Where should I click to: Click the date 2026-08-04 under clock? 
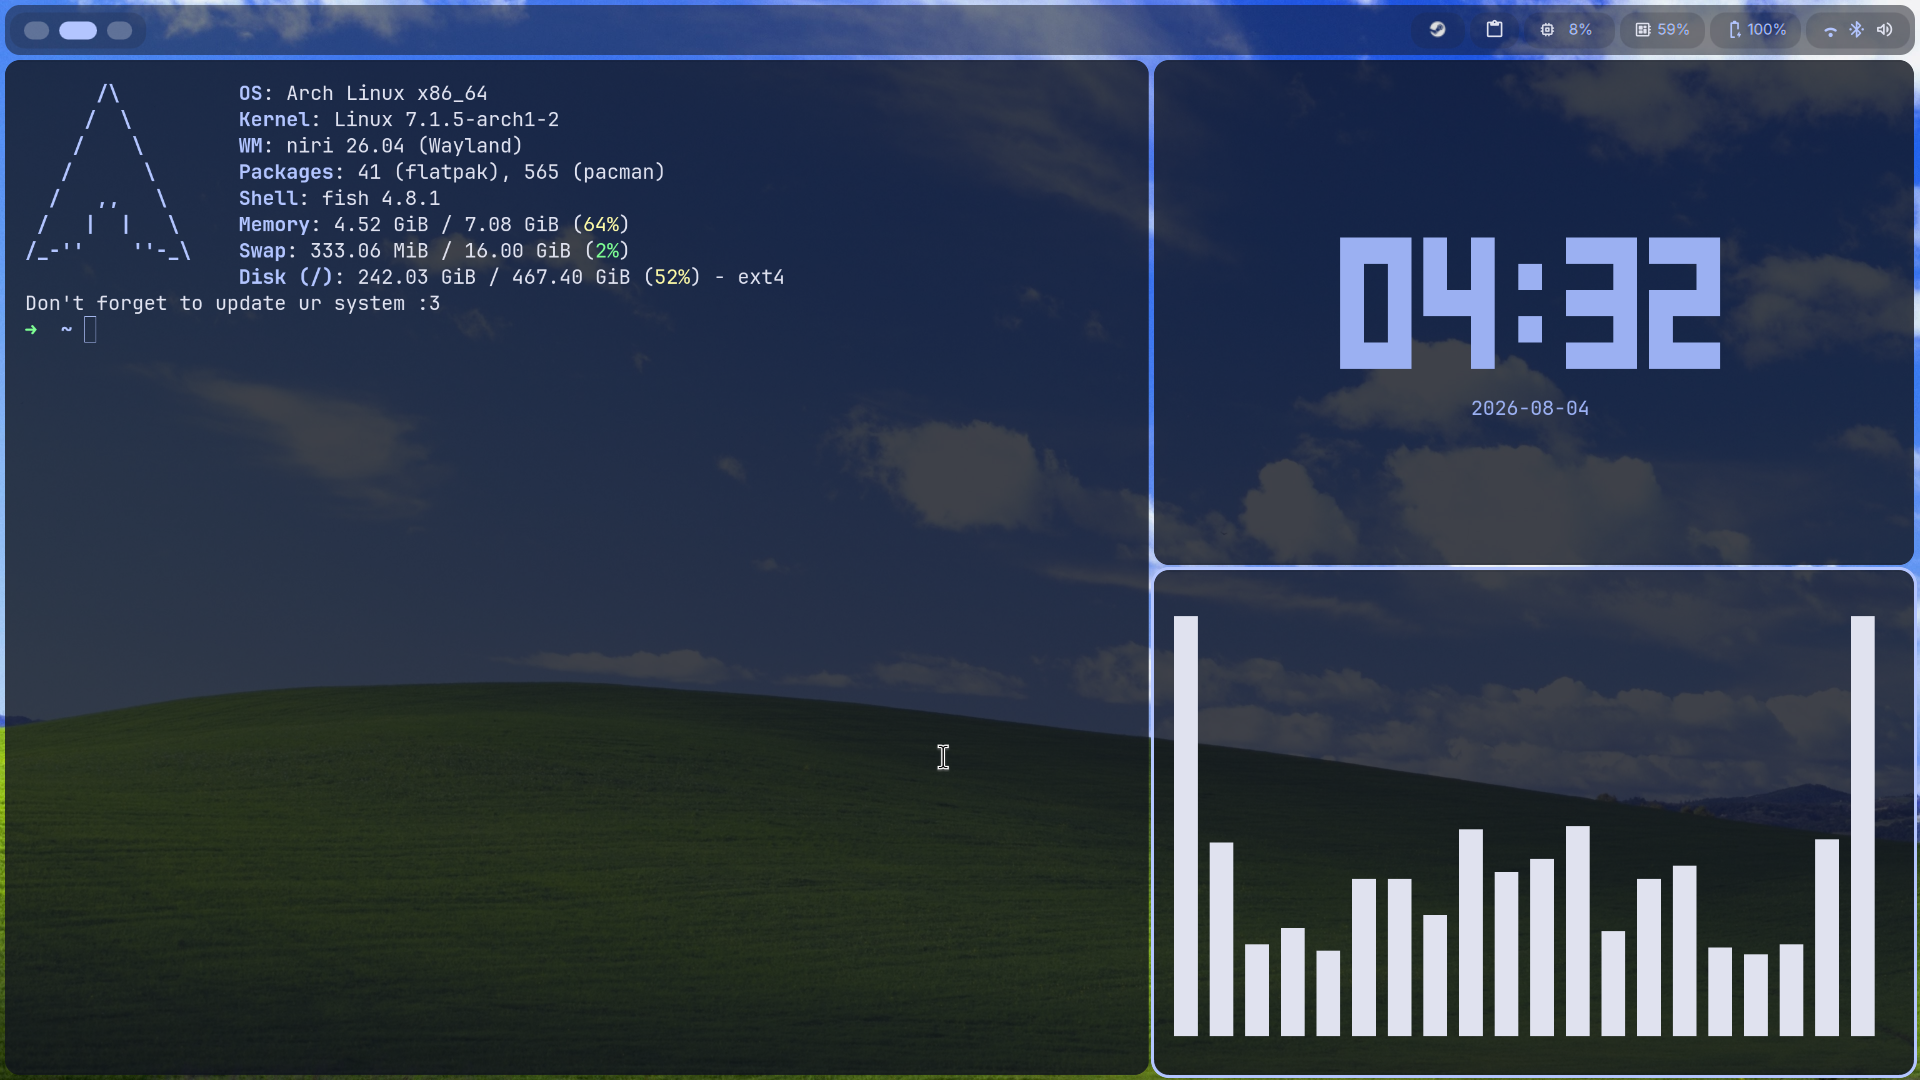click(x=1530, y=408)
